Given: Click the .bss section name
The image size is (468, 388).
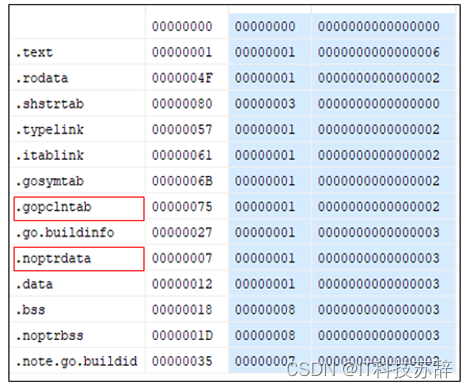Looking at the screenshot, I should (30, 310).
